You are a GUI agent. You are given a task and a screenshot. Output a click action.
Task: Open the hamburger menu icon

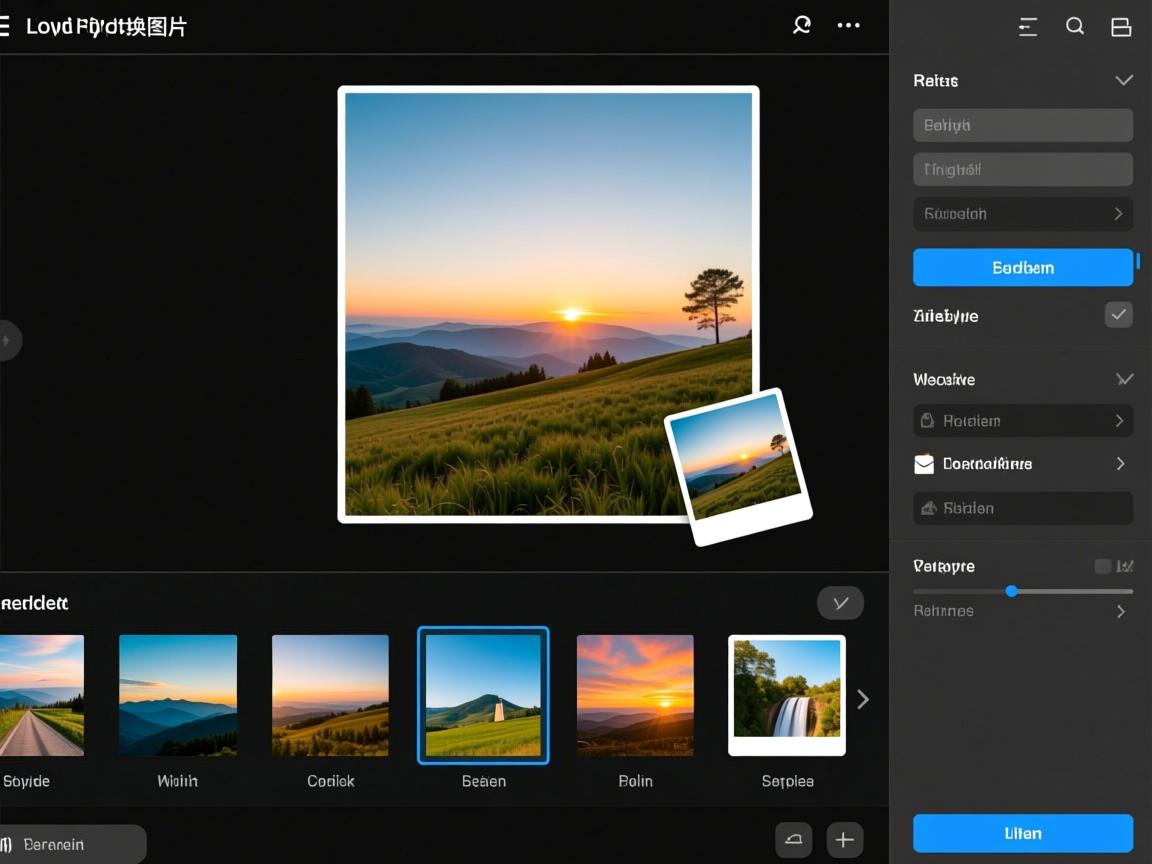click(x=4, y=26)
